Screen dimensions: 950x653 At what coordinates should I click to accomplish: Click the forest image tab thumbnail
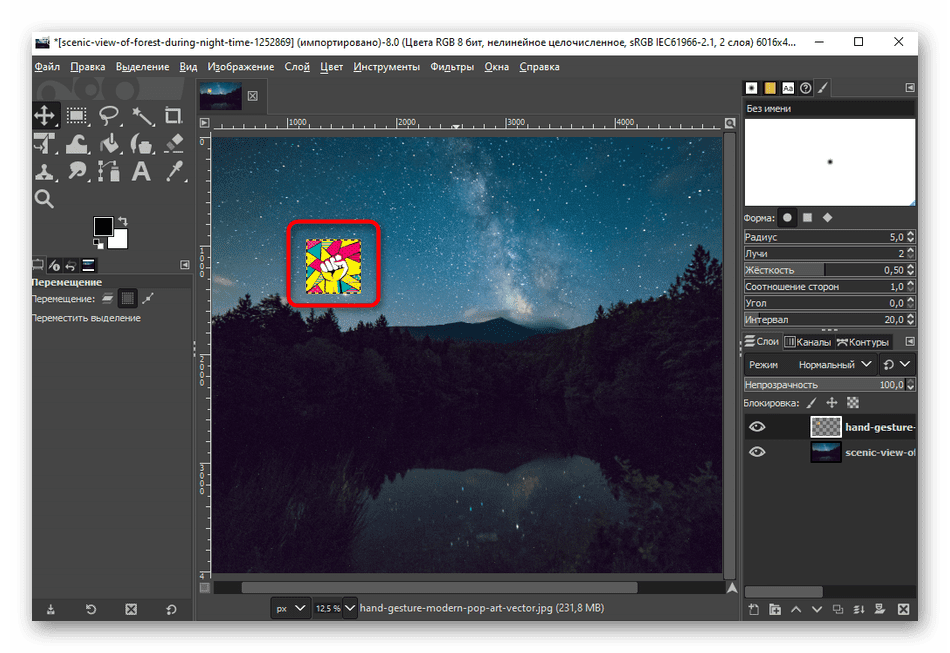point(221,95)
